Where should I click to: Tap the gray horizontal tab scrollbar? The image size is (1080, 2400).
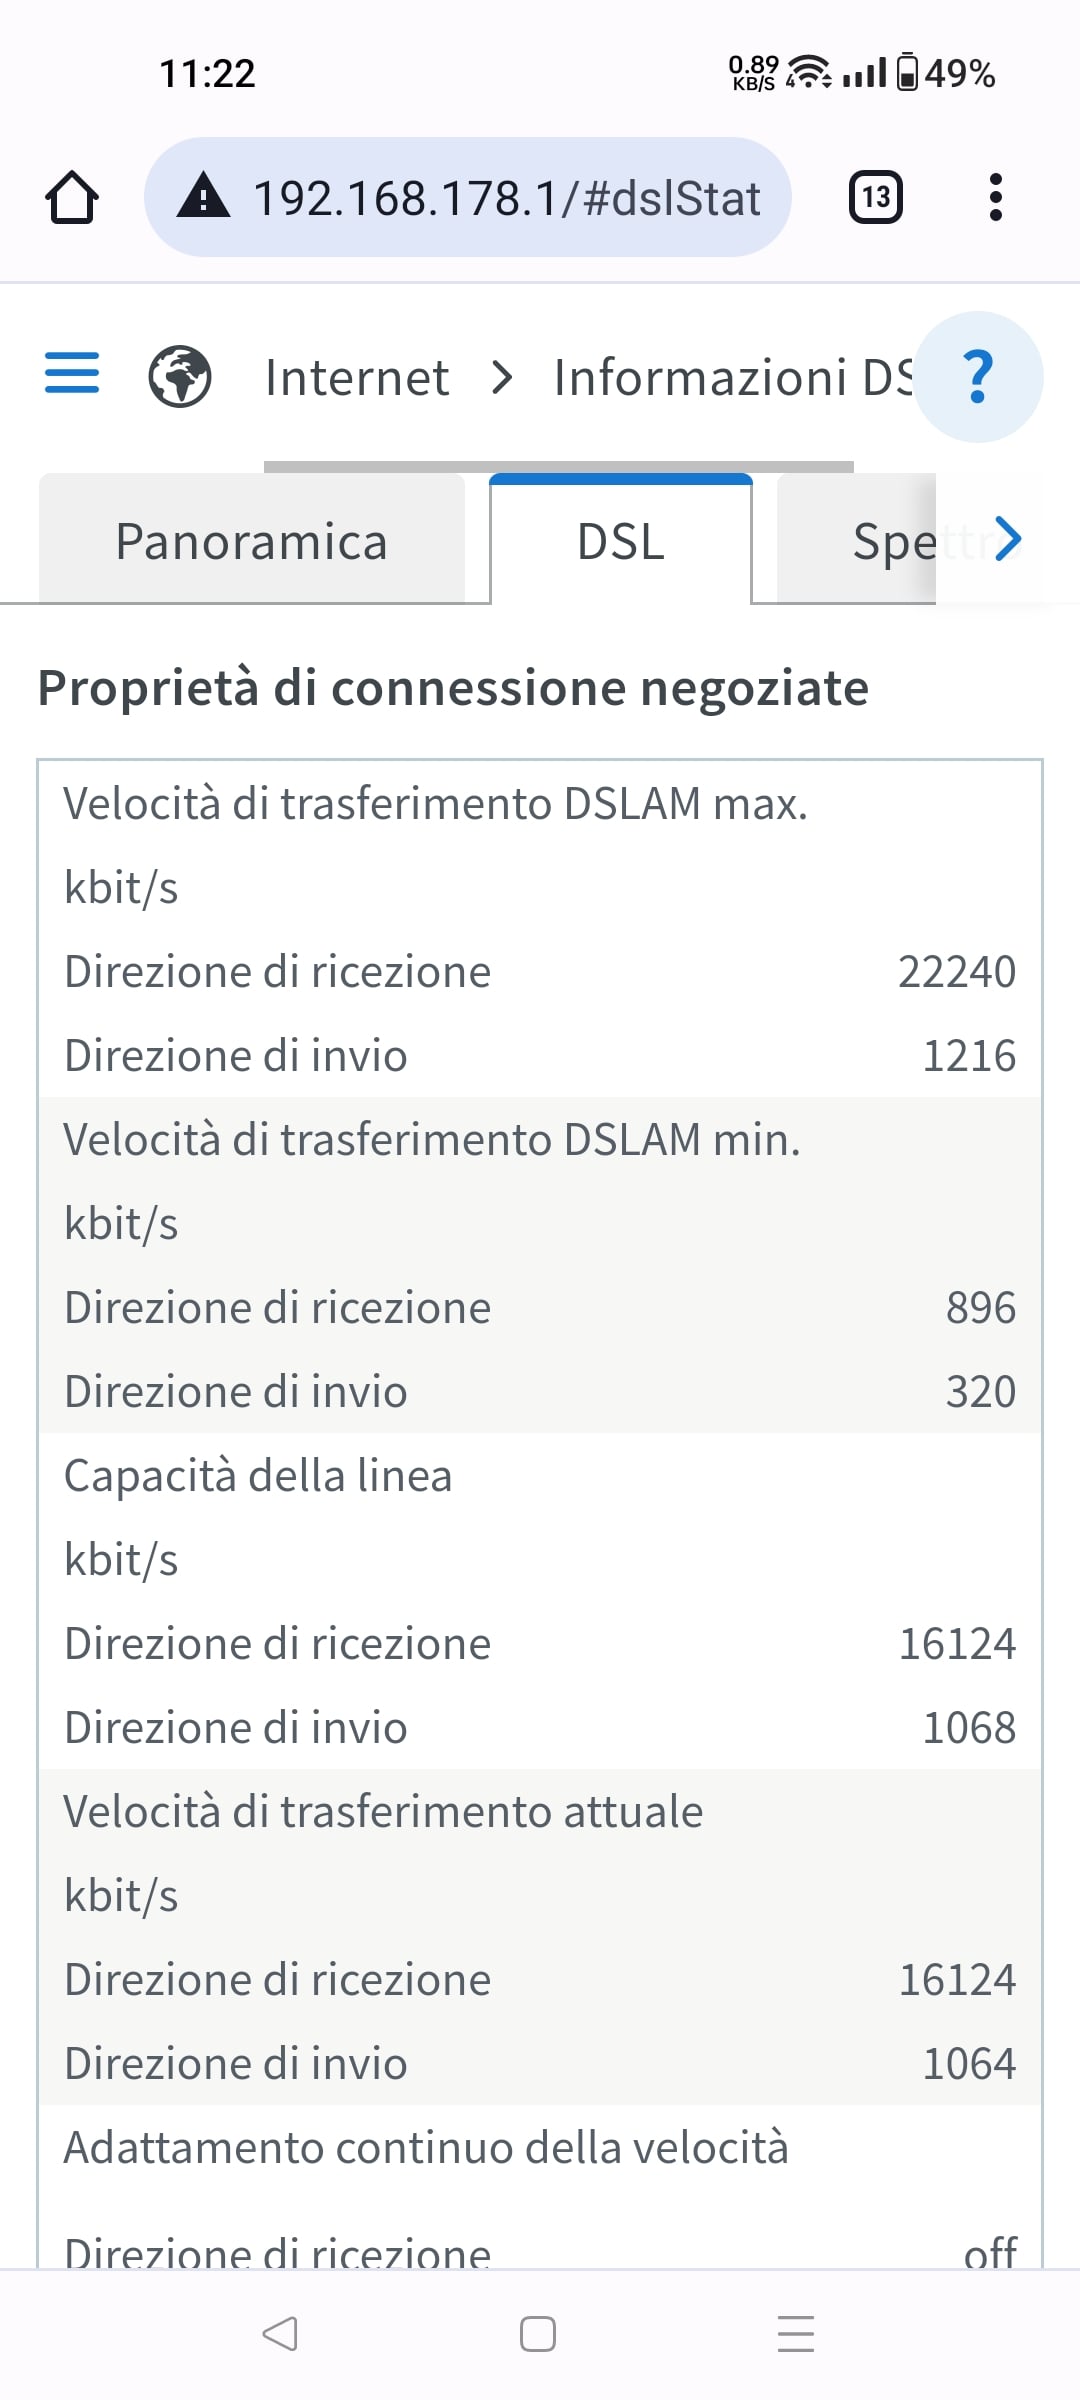pyautogui.click(x=558, y=466)
